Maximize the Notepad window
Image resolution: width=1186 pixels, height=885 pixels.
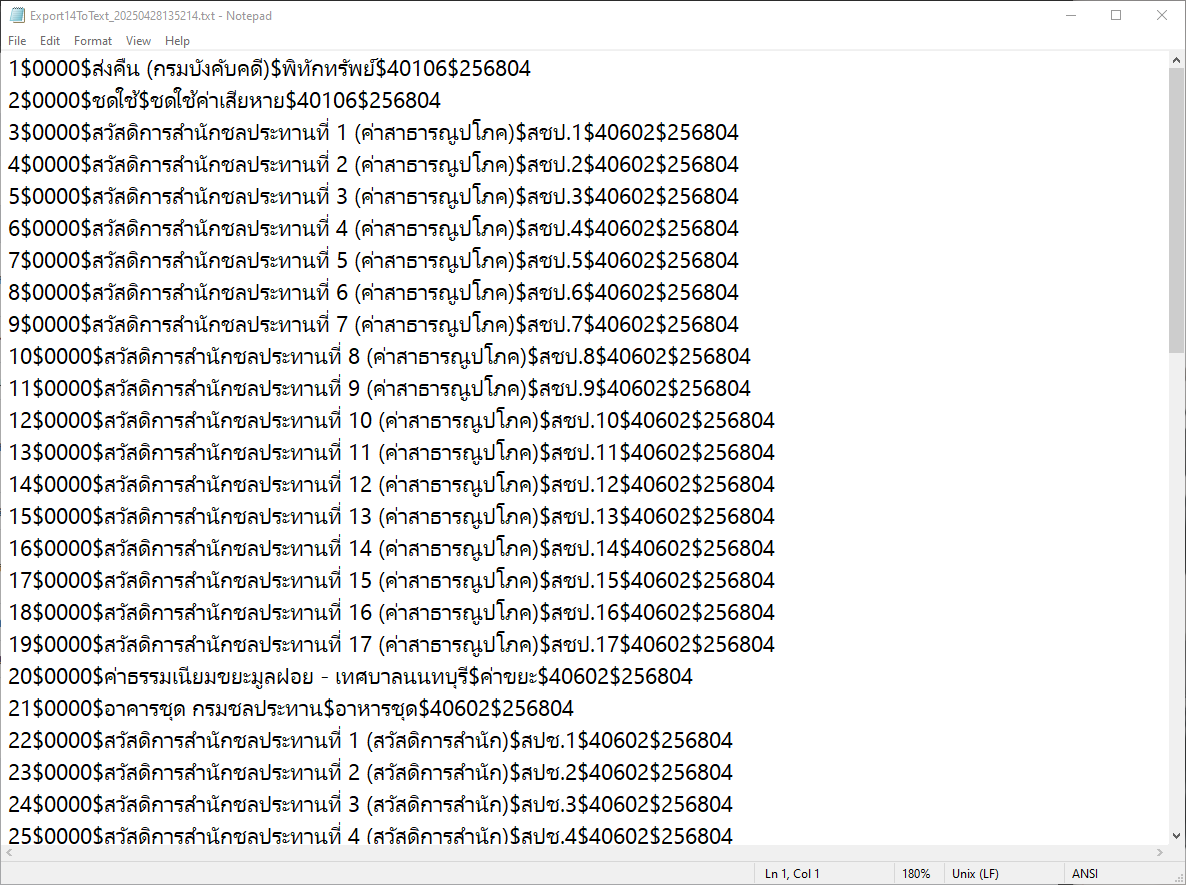[x=1116, y=15]
